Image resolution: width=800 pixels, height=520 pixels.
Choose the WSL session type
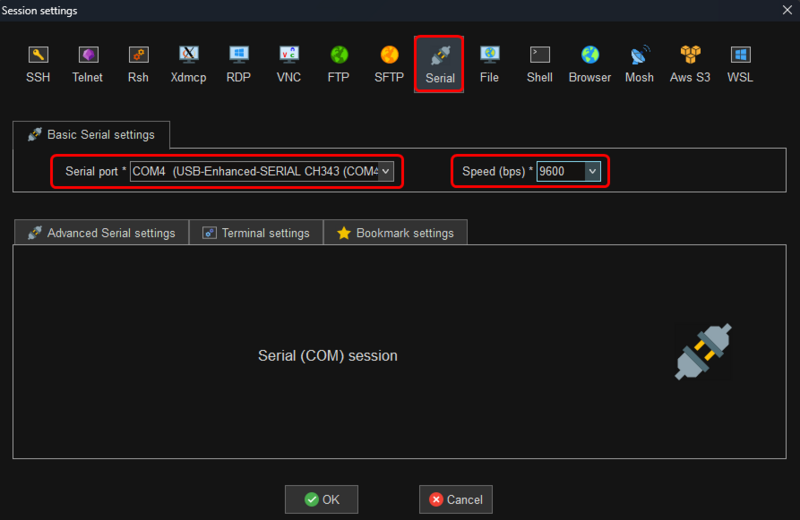[x=740, y=64]
